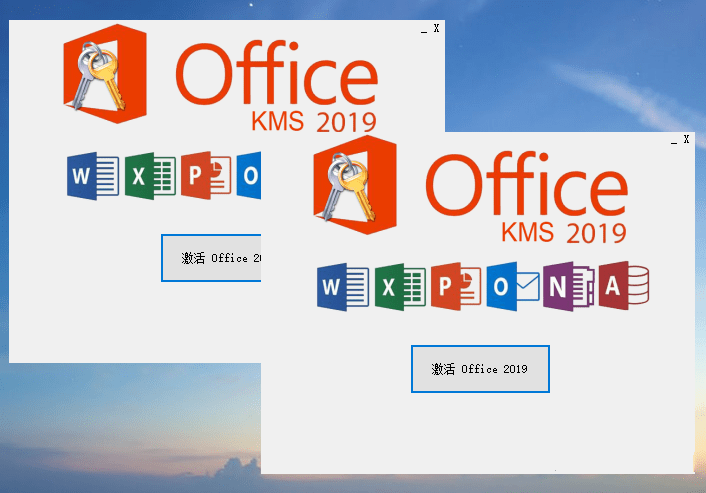Image resolution: width=706 pixels, height=493 pixels.
Task: Close the back KMS 2019 window
Action: point(436,28)
